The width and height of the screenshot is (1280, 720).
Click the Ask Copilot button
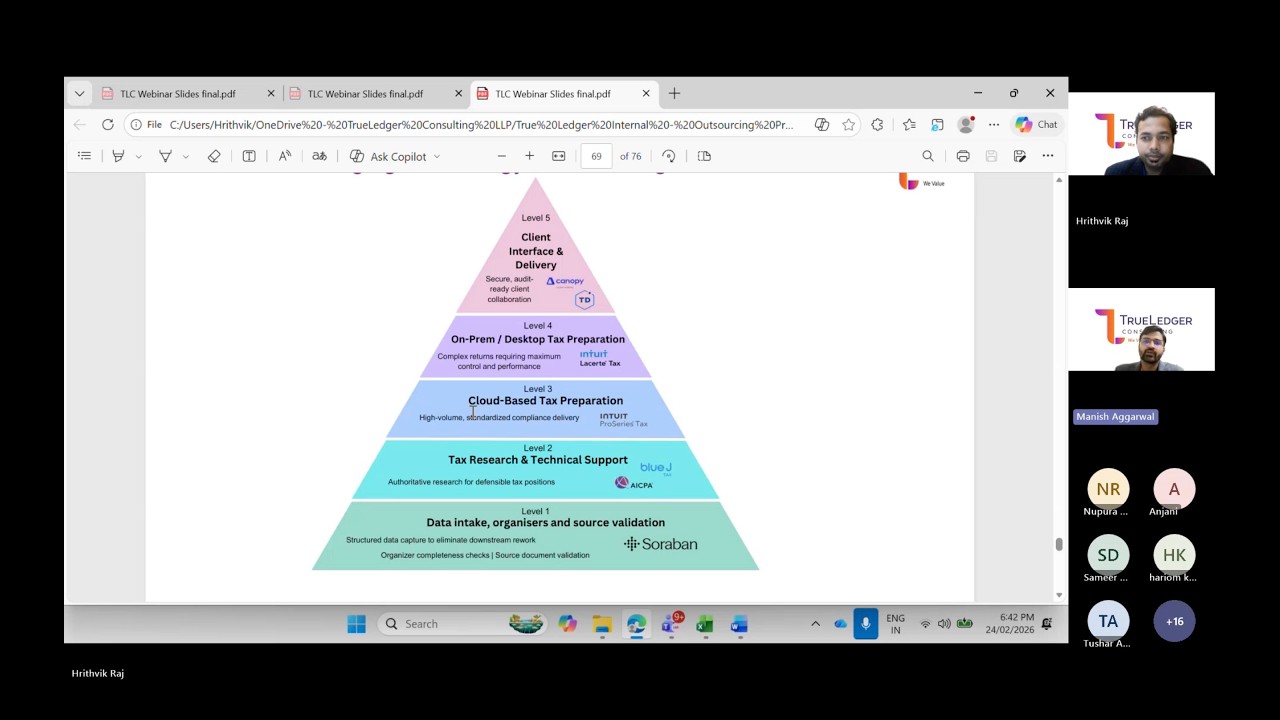pos(387,156)
